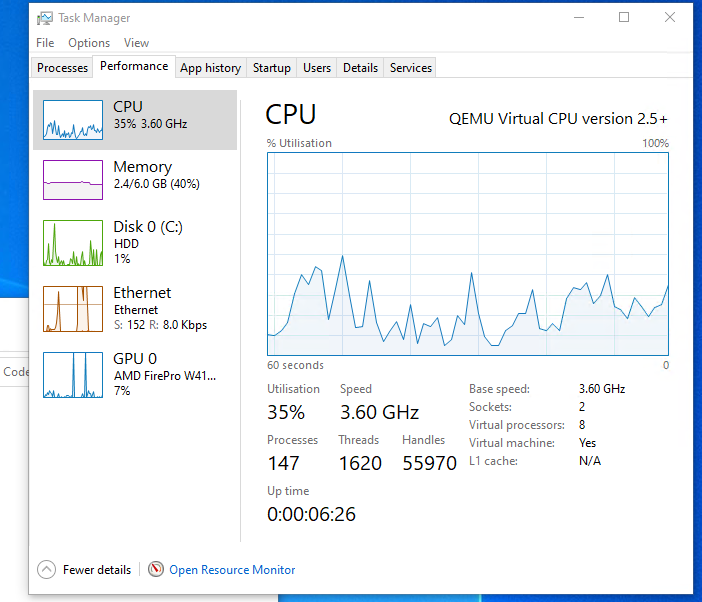Select the CPU usage graph thumbnail
The height and width of the screenshot is (602, 702).
click(73, 120)
